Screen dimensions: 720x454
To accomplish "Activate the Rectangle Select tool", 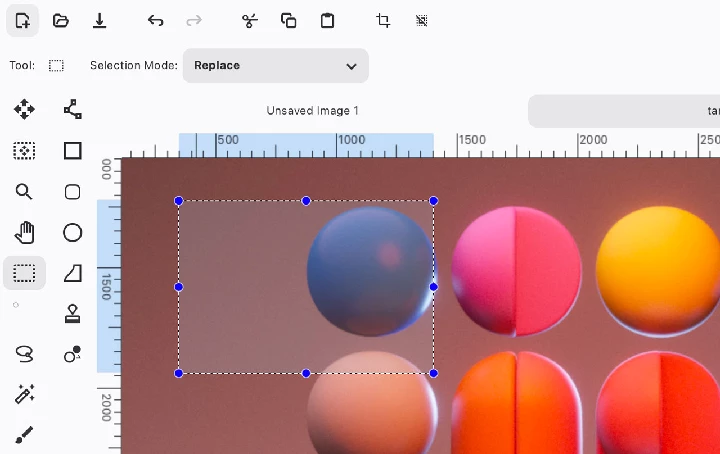I will click(24, 272).
